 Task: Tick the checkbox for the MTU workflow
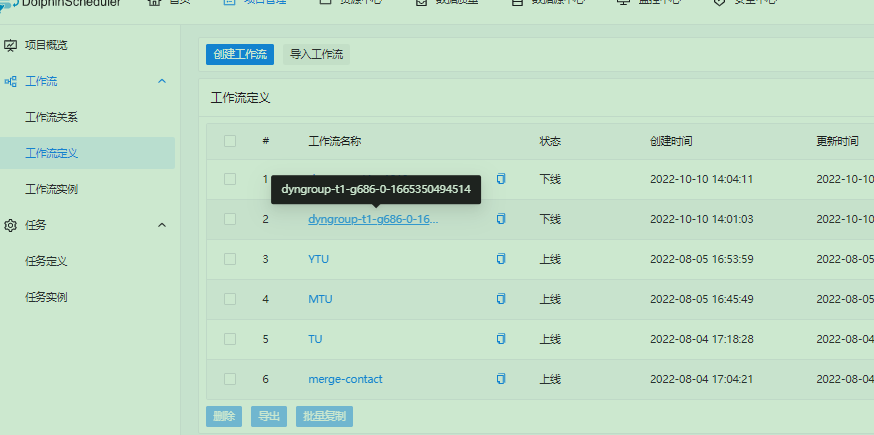(x=230, y=299)
